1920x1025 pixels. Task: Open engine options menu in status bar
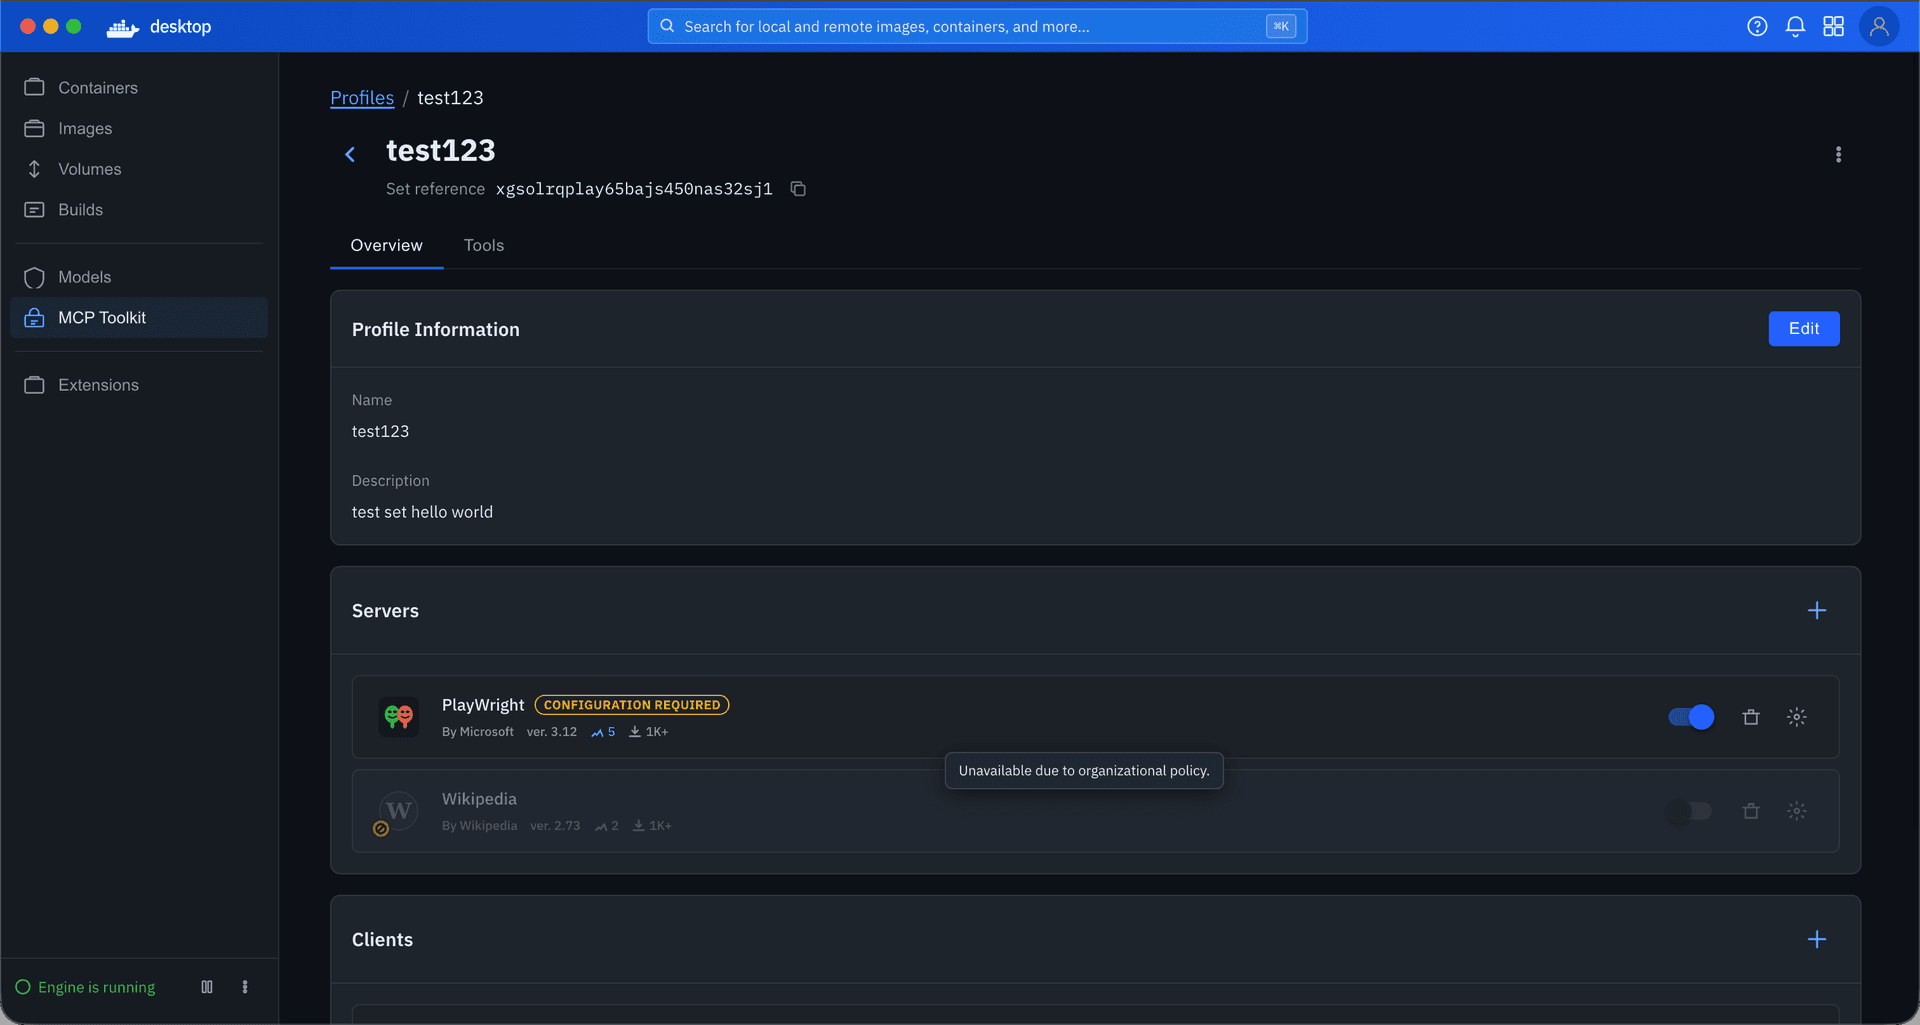[245, 987]
